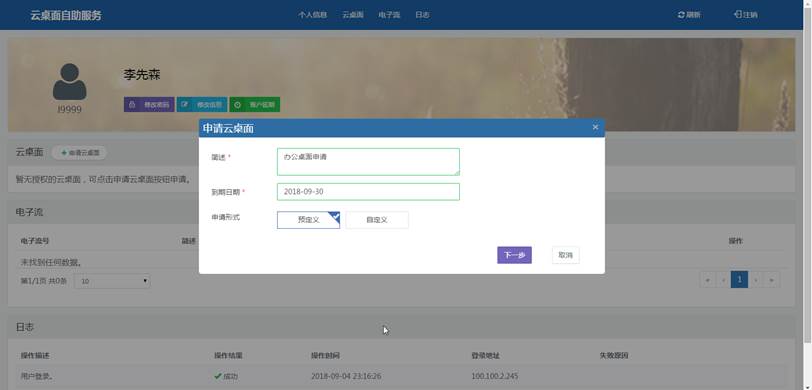812x390 pixels.
Task: Click the user ID l9999 under avatar
Action: pyautogui.click(x=69, y=110)
